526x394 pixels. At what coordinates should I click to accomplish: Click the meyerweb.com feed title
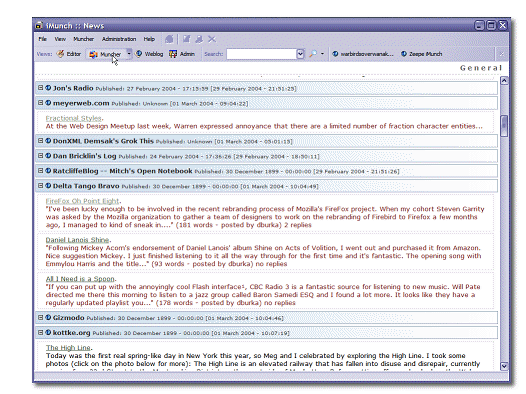click(x=81, y=103)
